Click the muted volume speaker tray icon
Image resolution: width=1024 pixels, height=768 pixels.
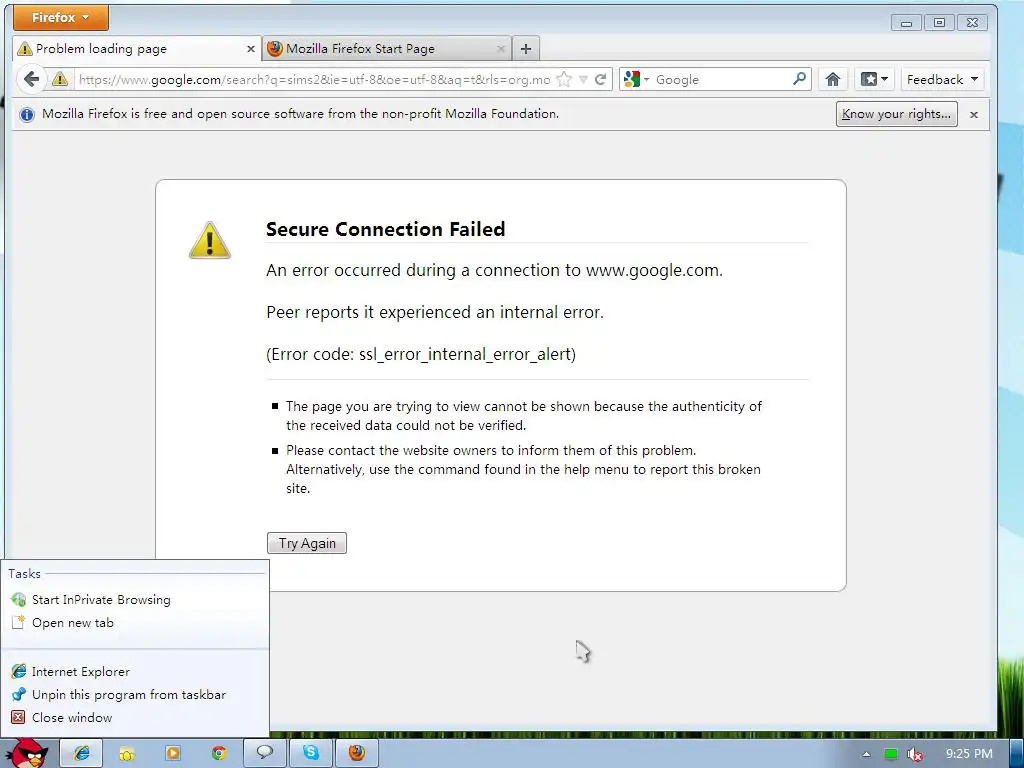tap(915, 754)
